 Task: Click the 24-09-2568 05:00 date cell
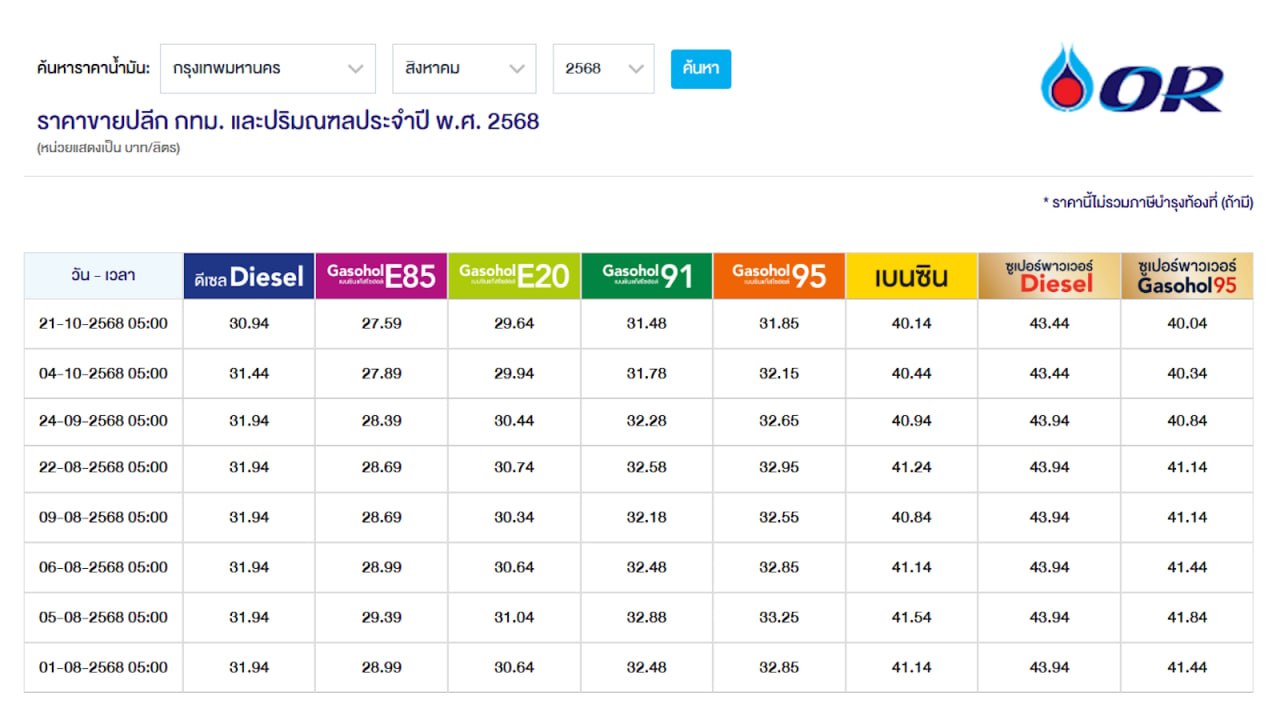coord(103,421)
